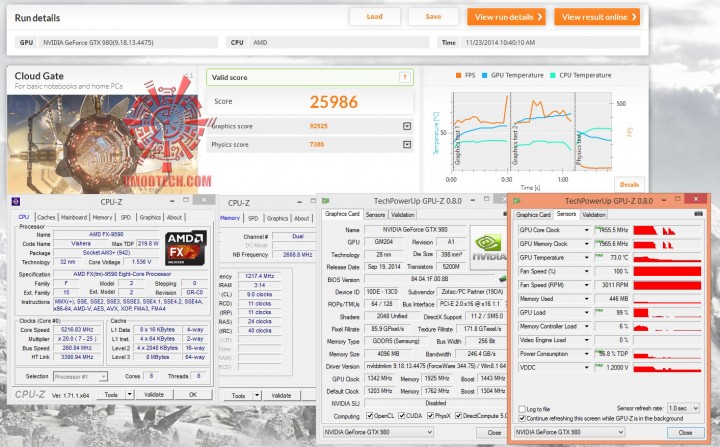This screenshot has height=447, width=720.
Task: Open the GPU Temperature sensor dropdown
Action: (x=586, y=257)
